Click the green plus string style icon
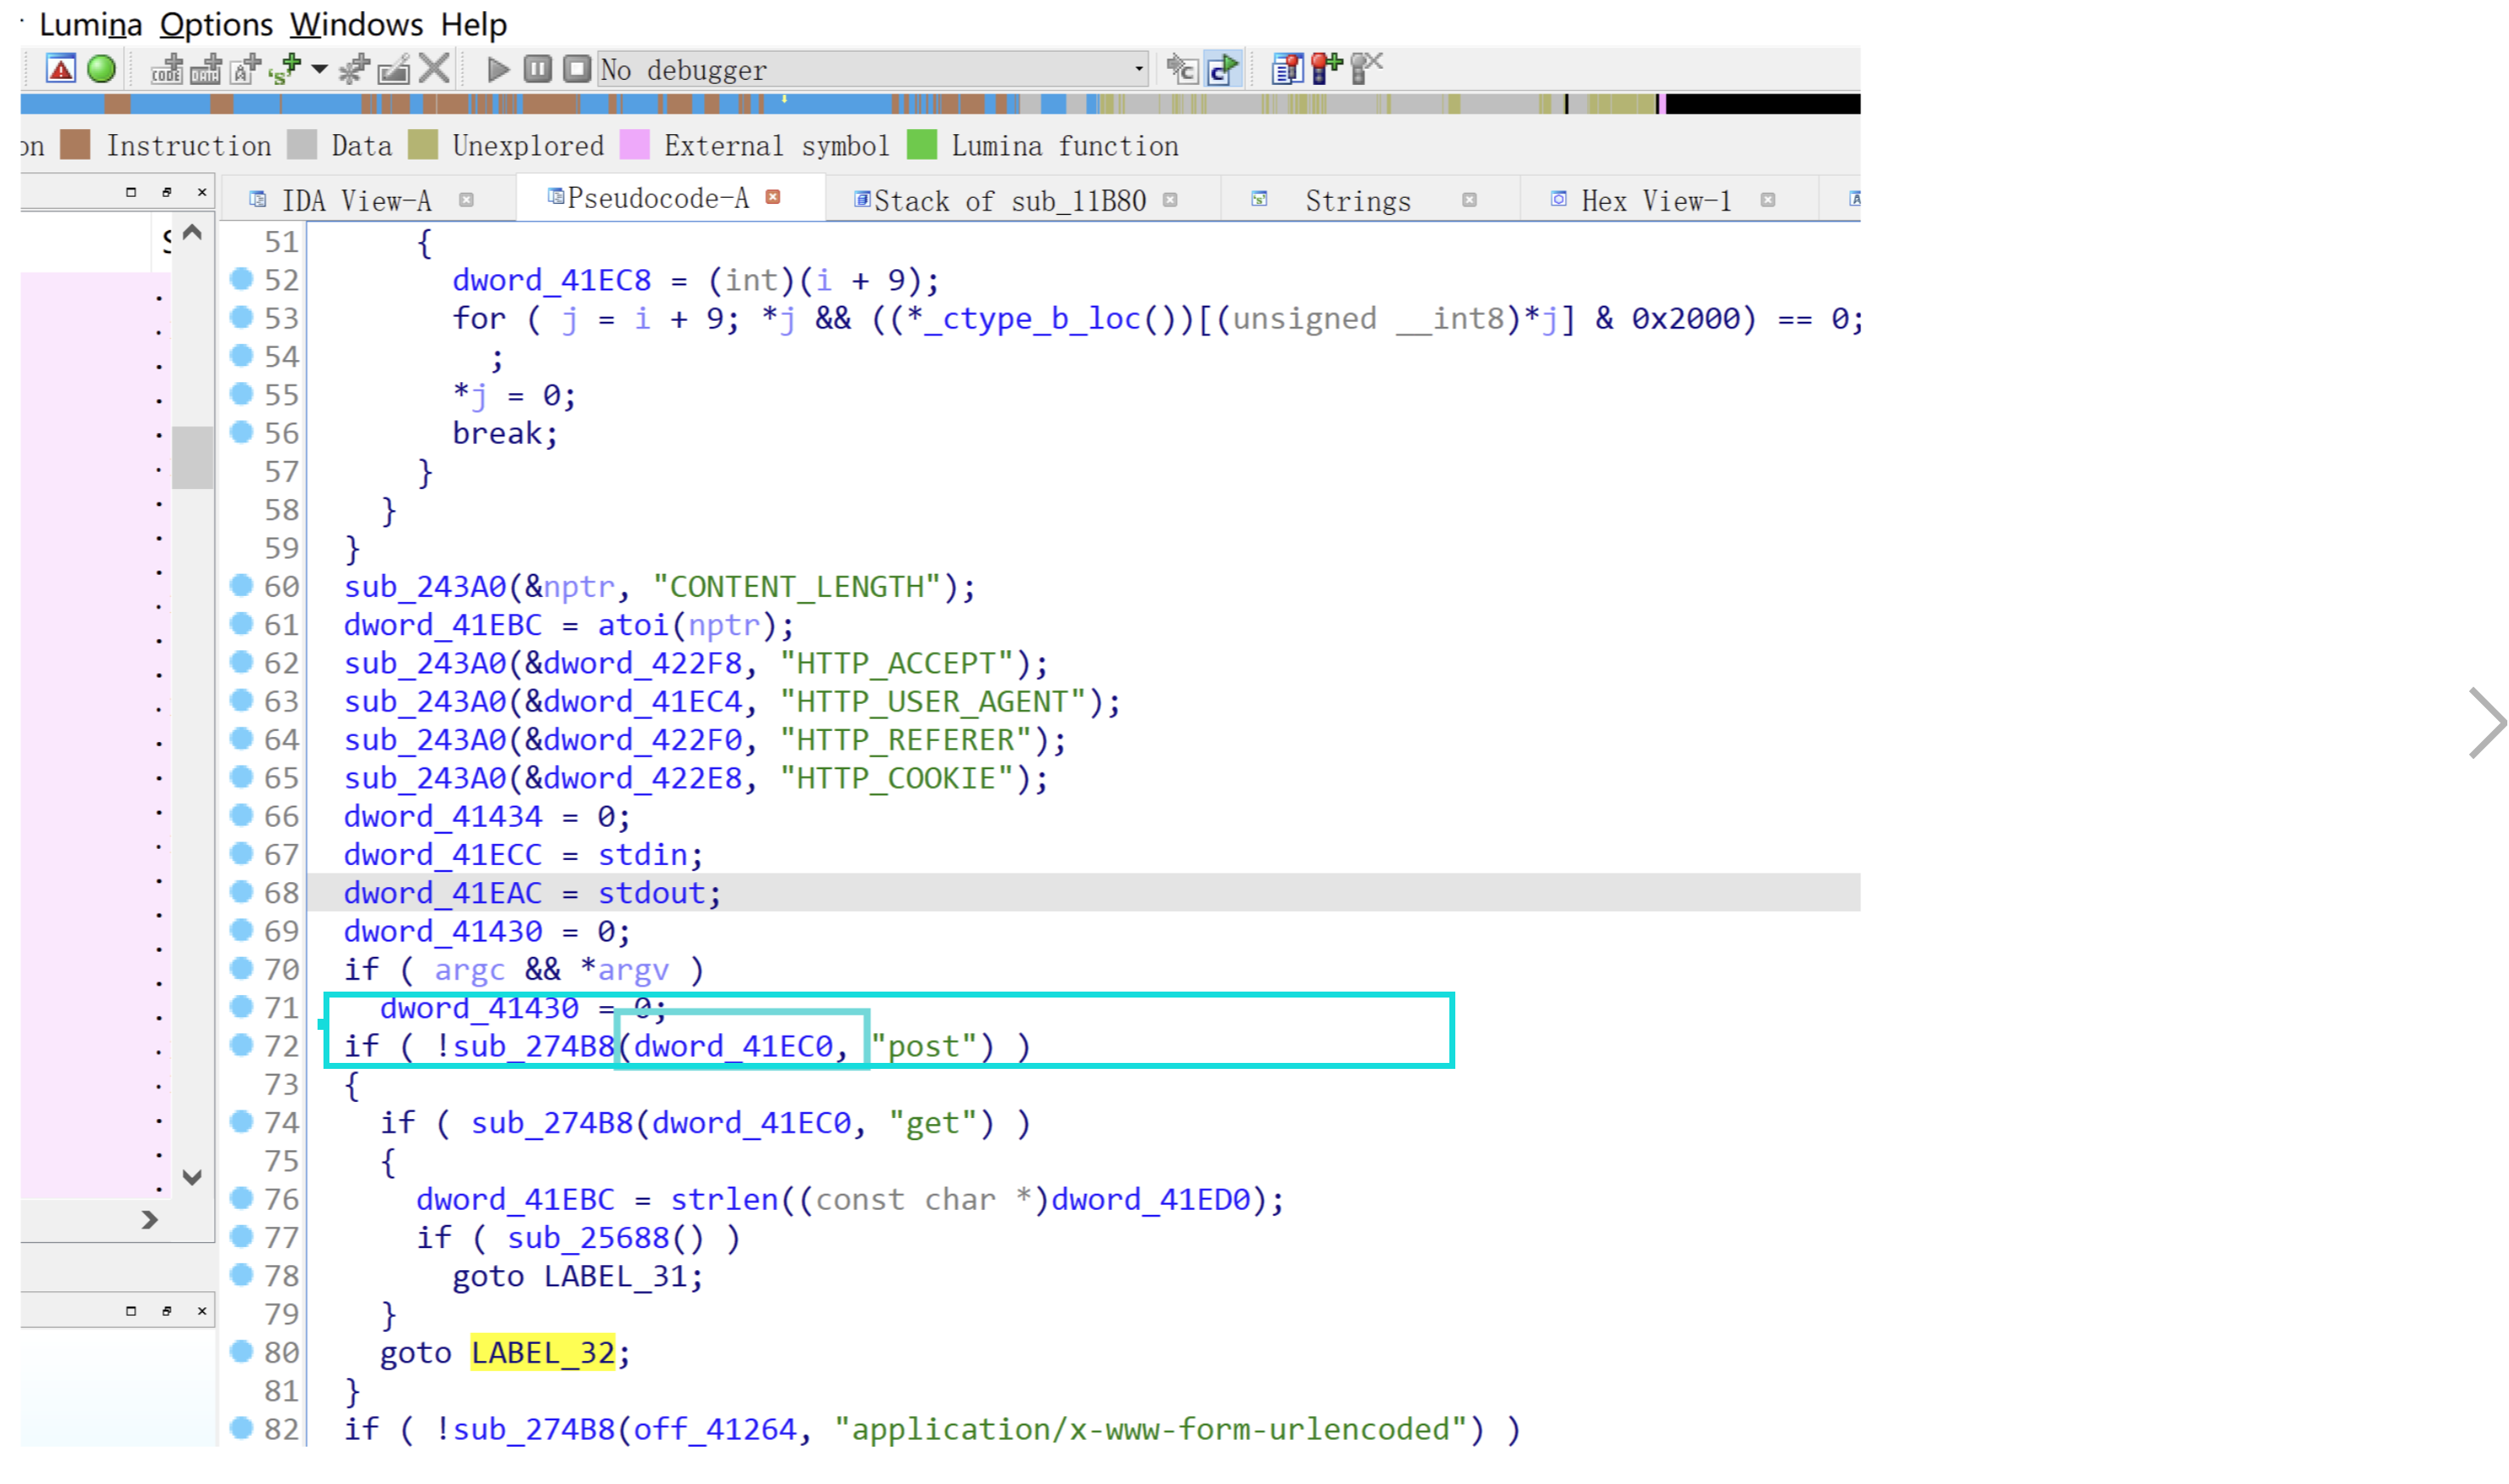The image size is (2509, 1484). click(x=285, y=69)
